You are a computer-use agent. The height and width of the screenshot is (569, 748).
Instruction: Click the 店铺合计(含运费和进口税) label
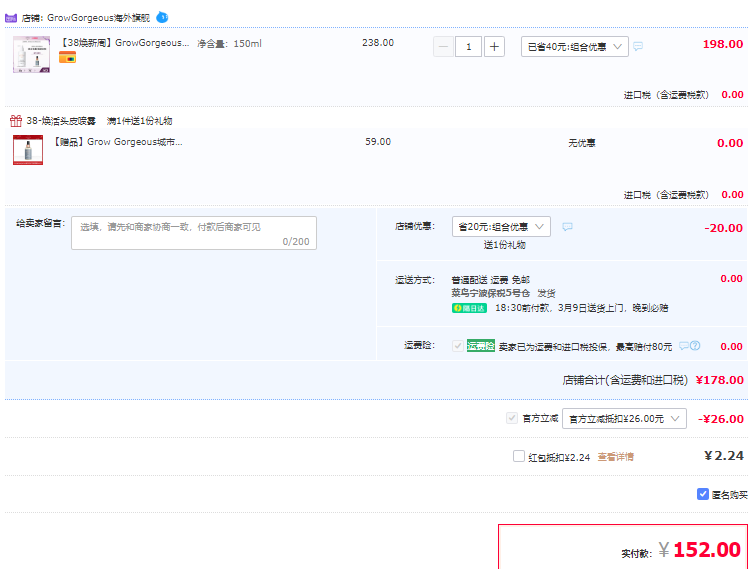tap(625, 380)
